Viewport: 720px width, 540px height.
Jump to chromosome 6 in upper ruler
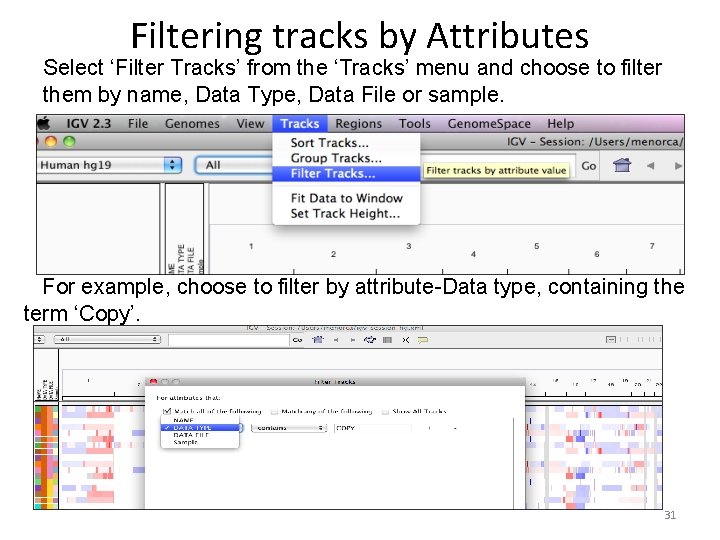coord(596,254)
